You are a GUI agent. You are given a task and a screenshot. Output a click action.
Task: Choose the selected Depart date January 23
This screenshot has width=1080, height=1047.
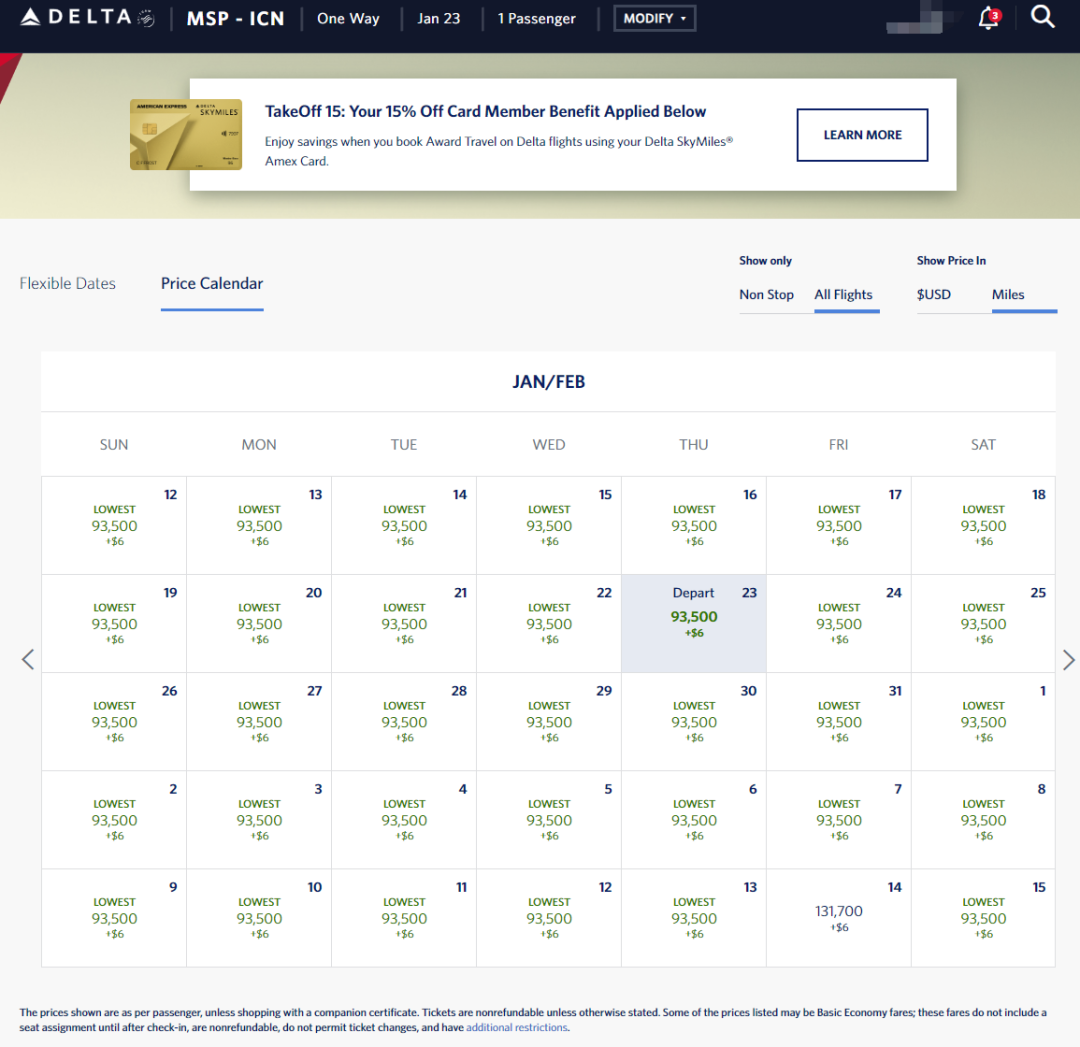coord(694,623)
